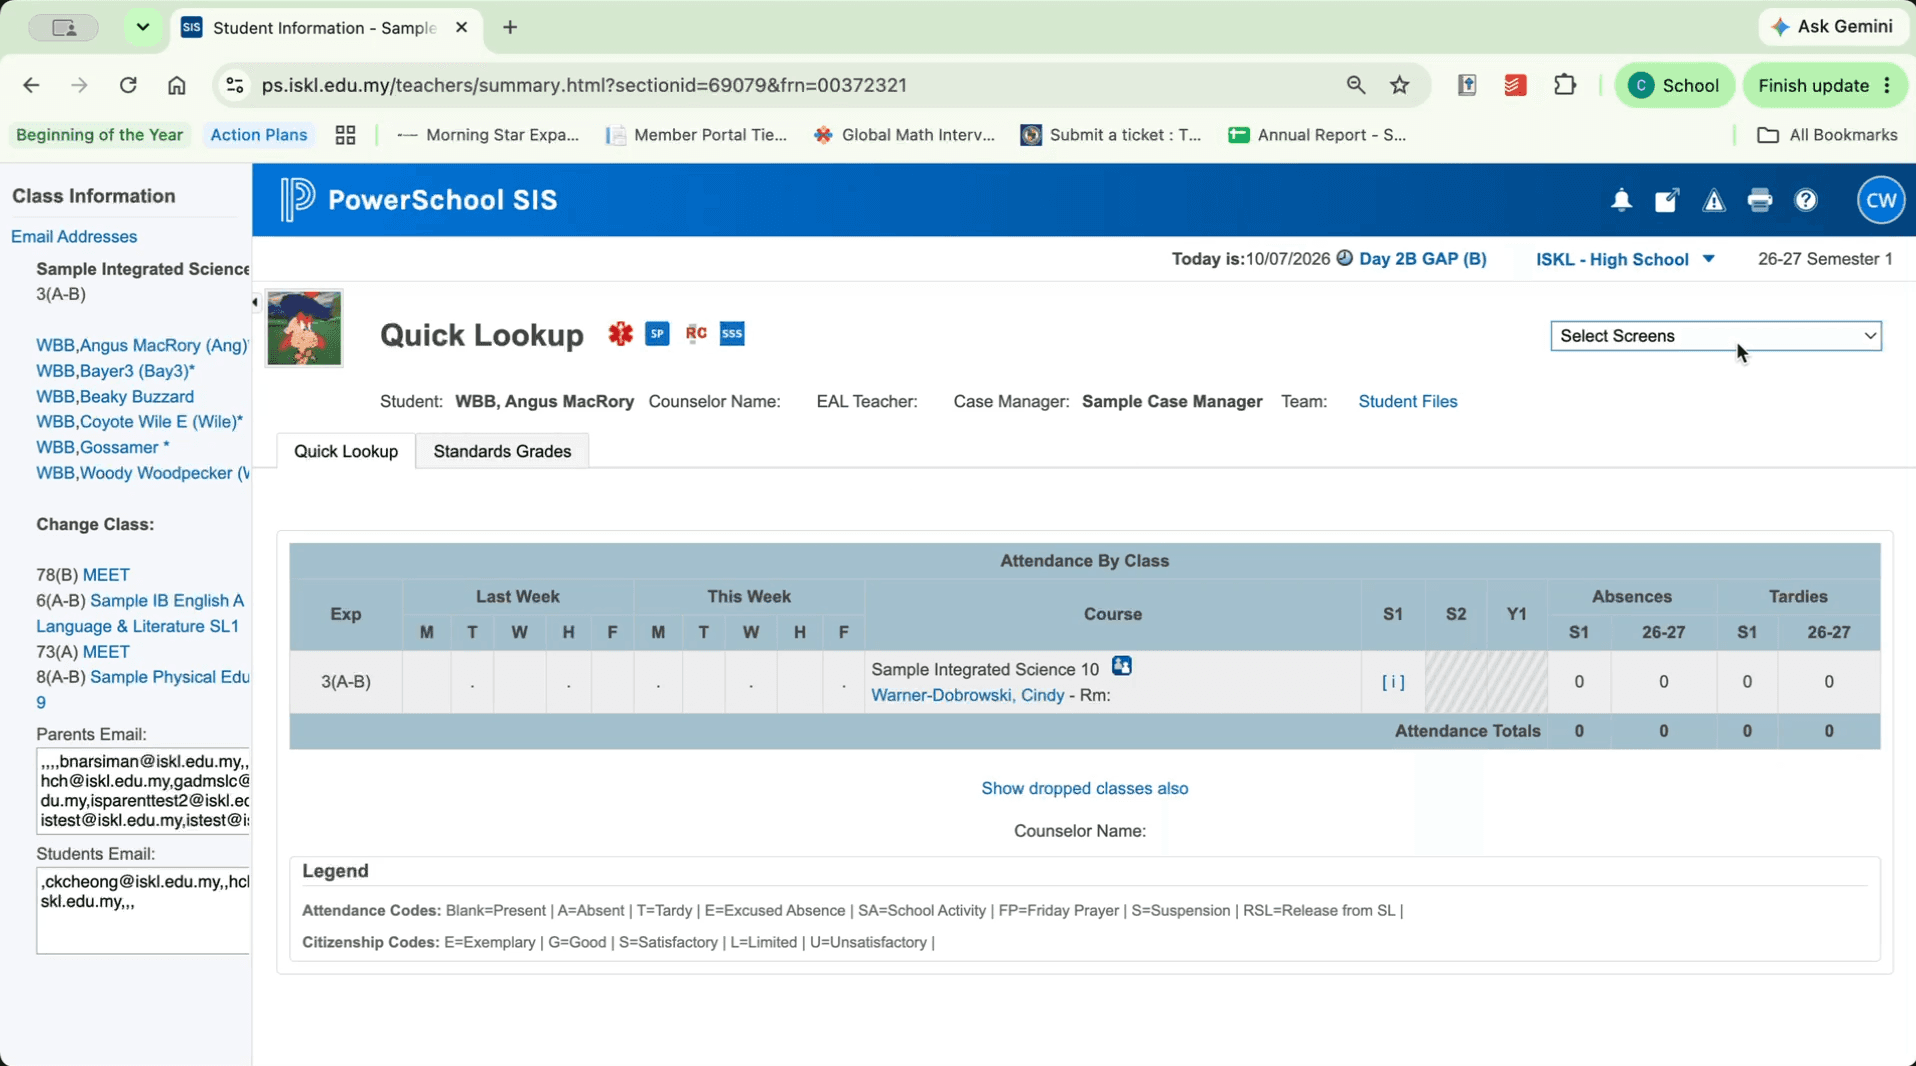Bookmark this page with the star icon
Screen dimensions: 1916x1066
click(x=1399, y=85)
